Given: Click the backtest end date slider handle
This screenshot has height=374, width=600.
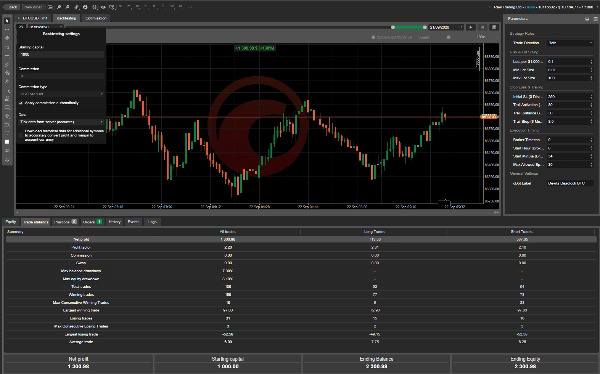Looking at the screenshot, I should [424, 27].
